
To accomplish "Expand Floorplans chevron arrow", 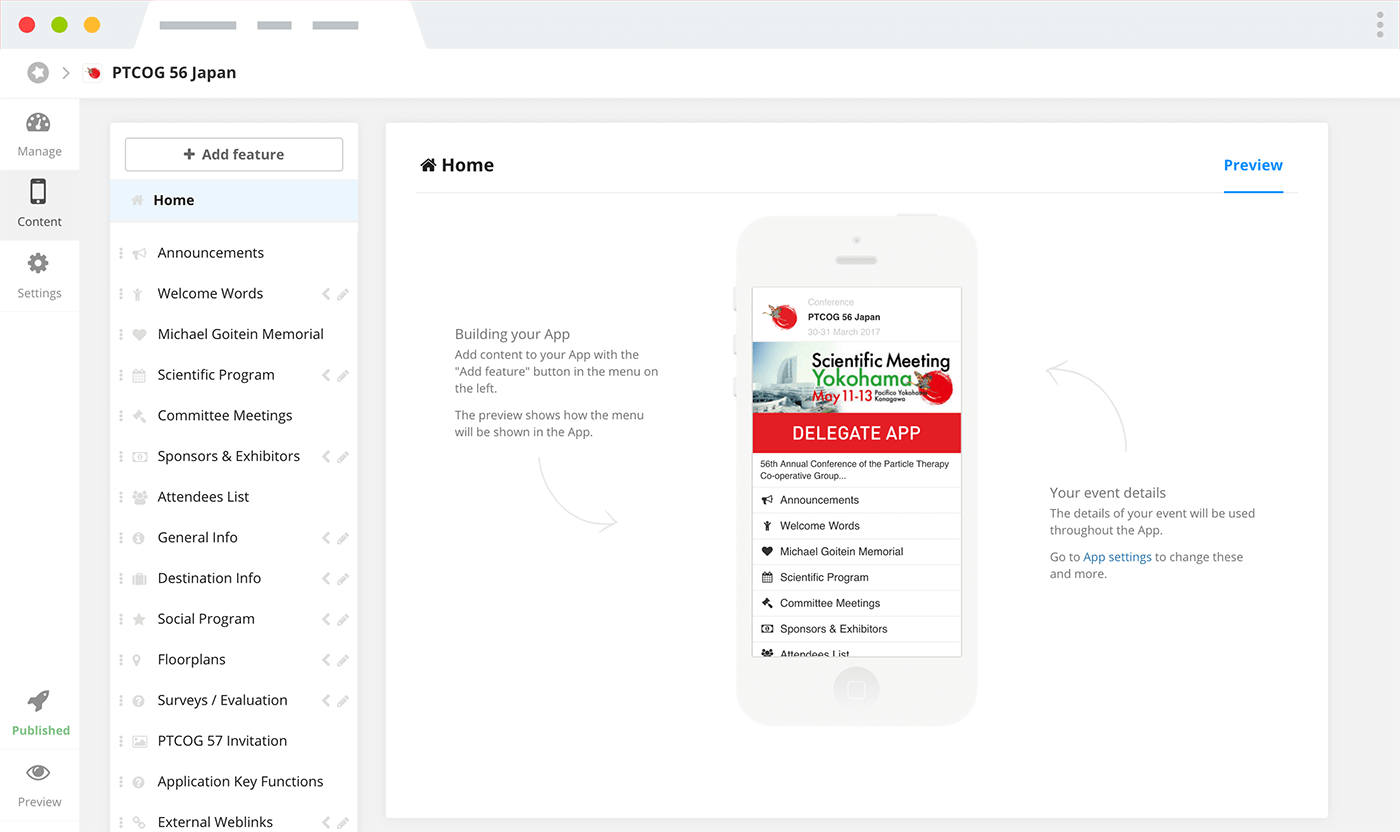I will [325, 660].
